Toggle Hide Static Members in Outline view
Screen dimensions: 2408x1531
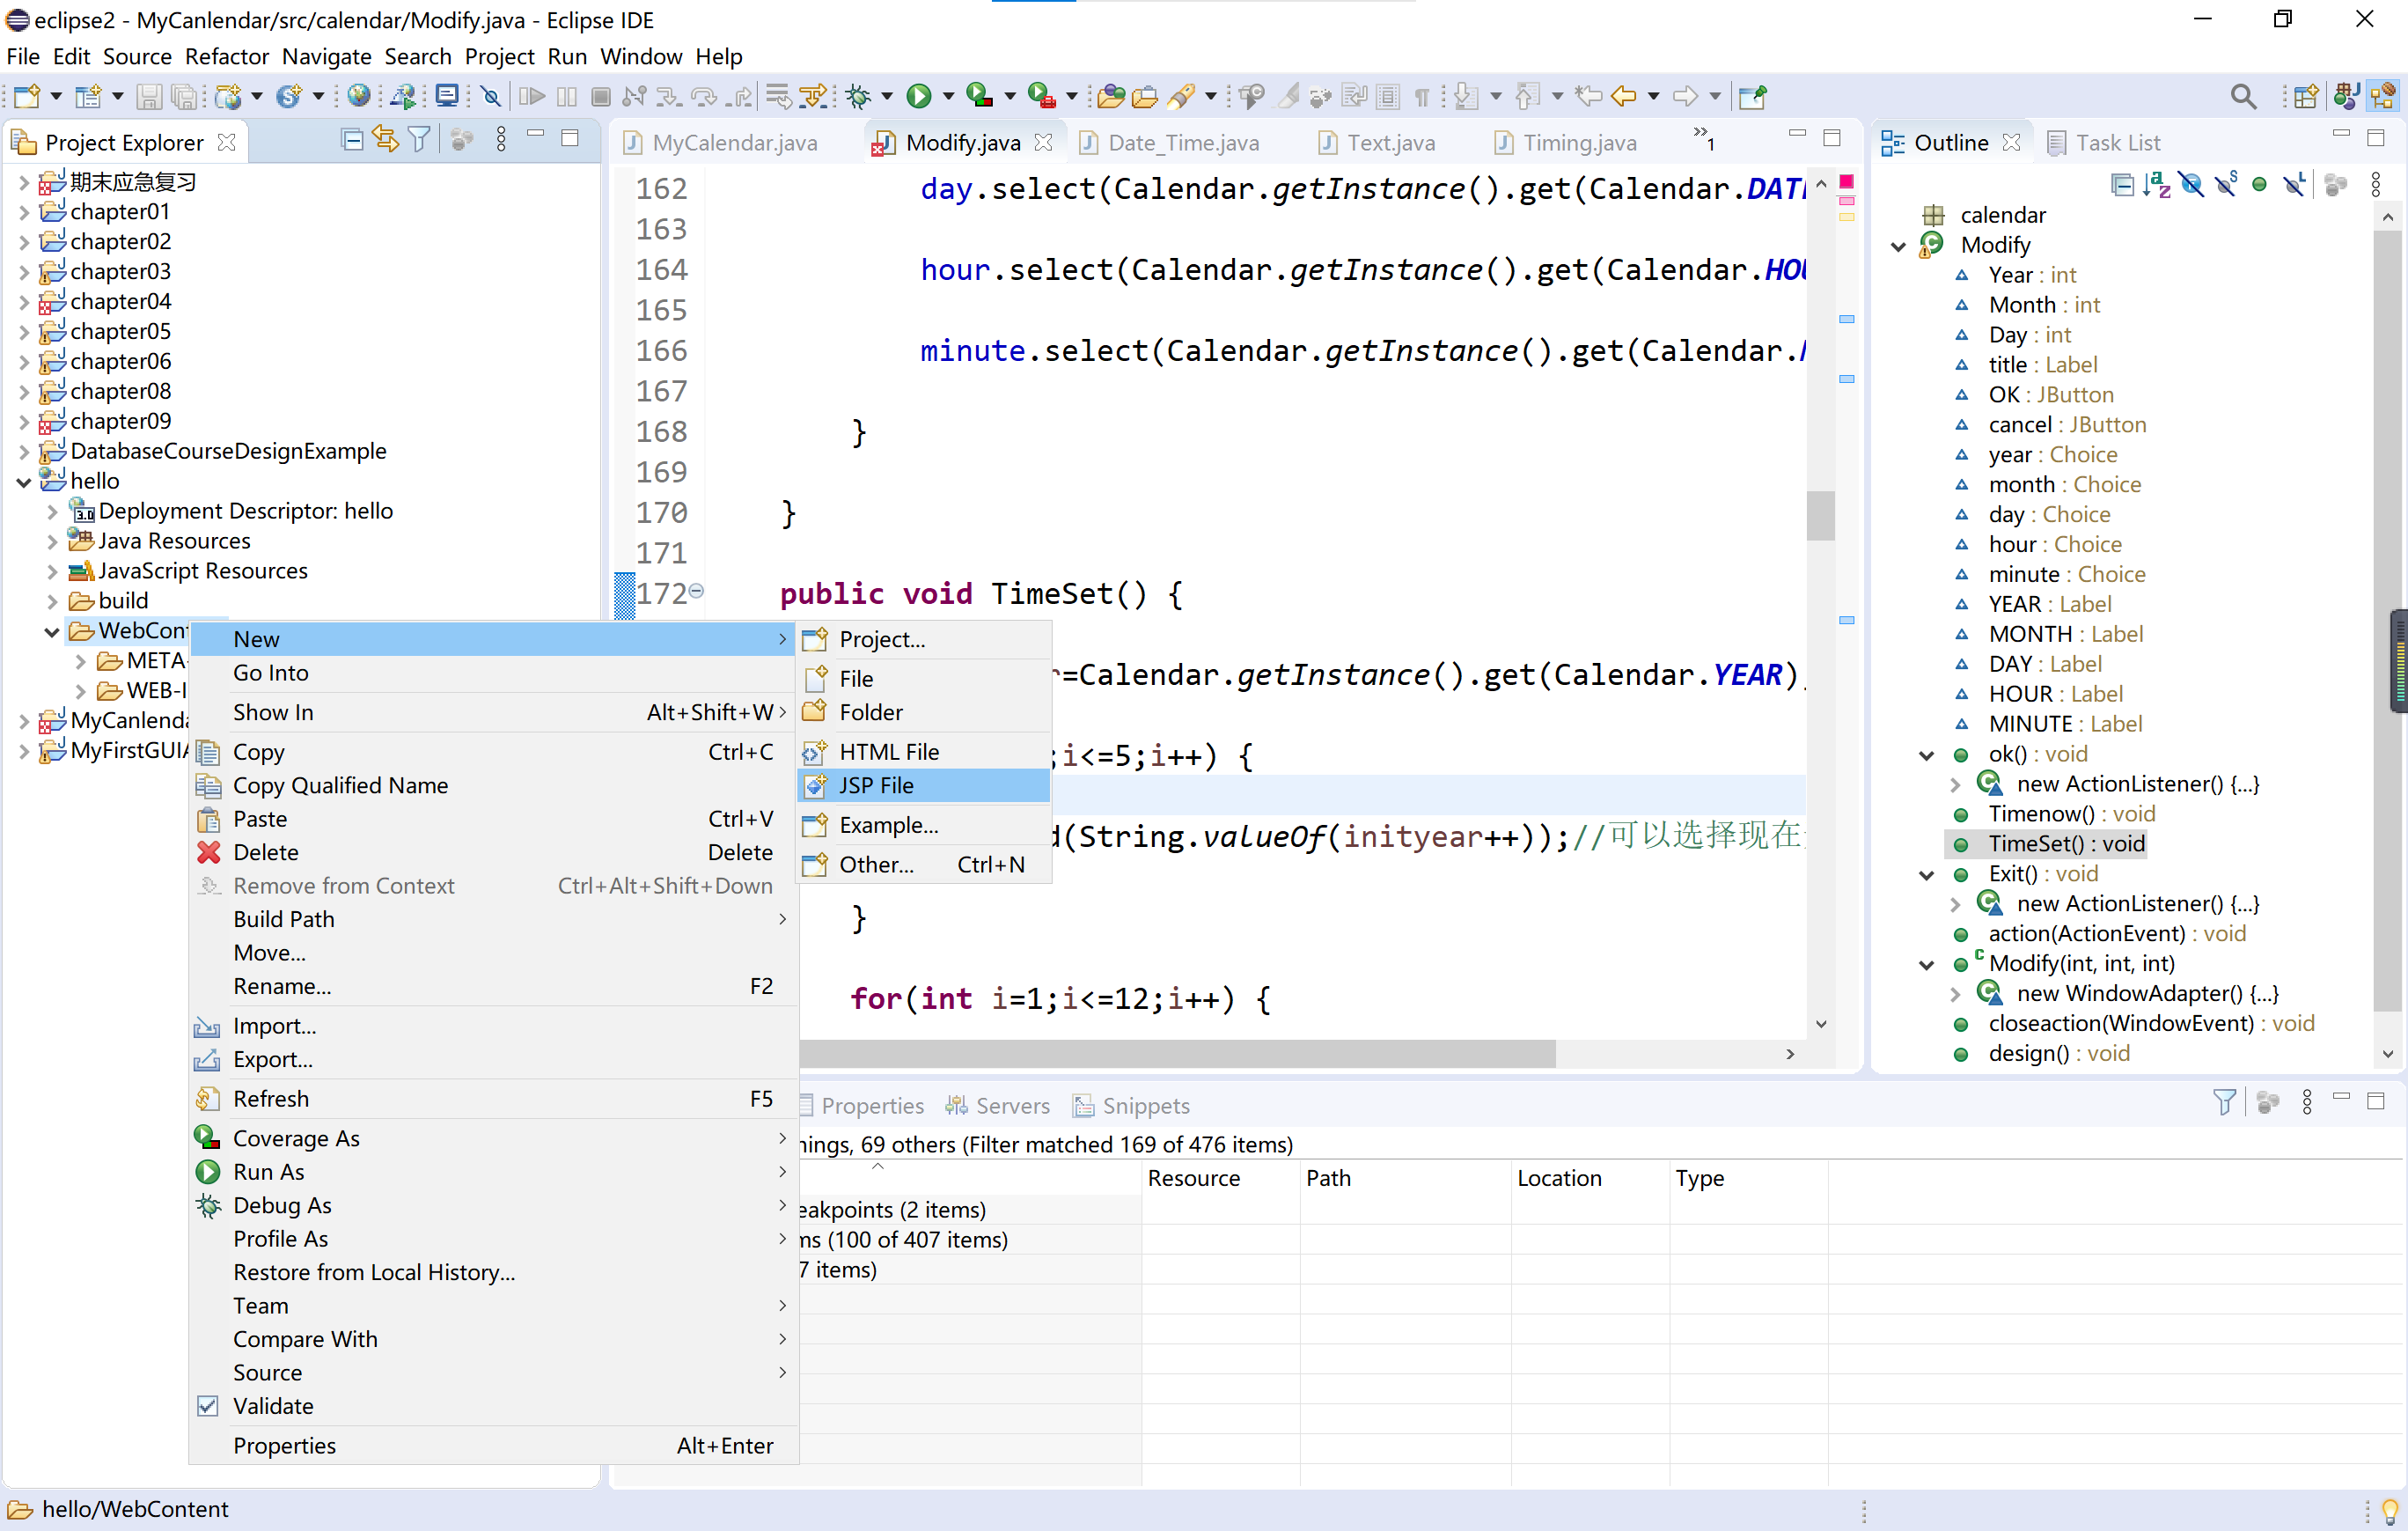pos(2227,185)
